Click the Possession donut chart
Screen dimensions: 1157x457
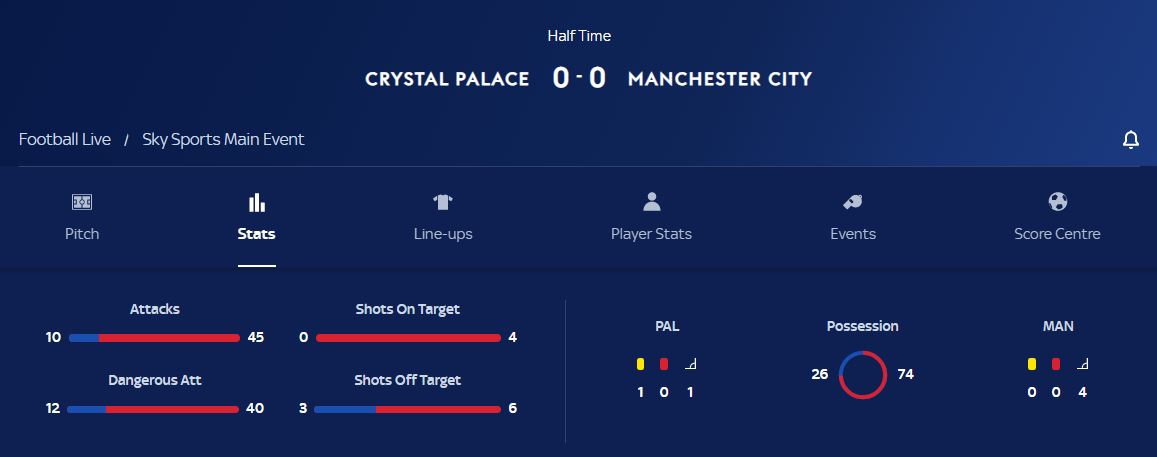[x=863, y=375]
